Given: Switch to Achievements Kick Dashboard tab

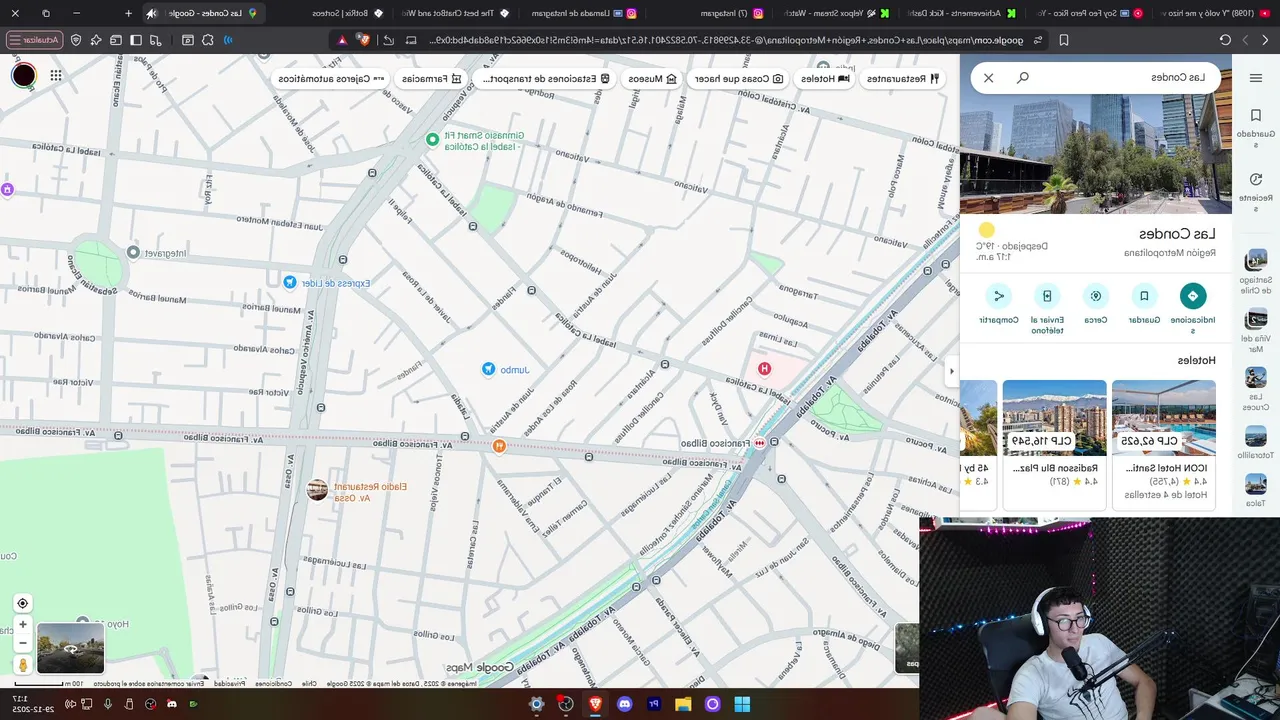Looking at the screenshot, I should [960, 13].
